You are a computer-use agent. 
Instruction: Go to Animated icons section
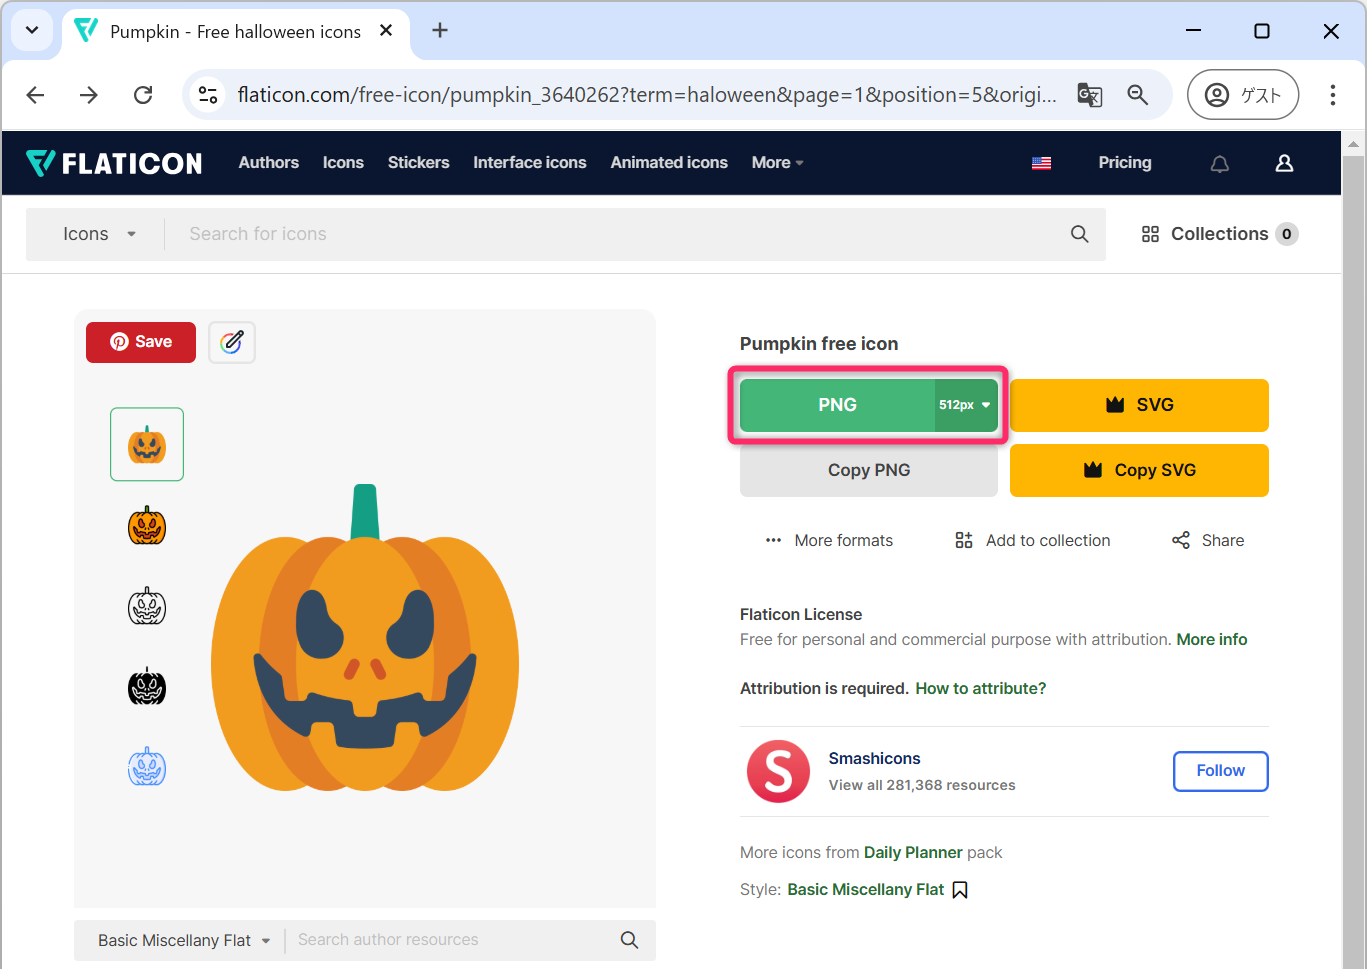point(669,163)
